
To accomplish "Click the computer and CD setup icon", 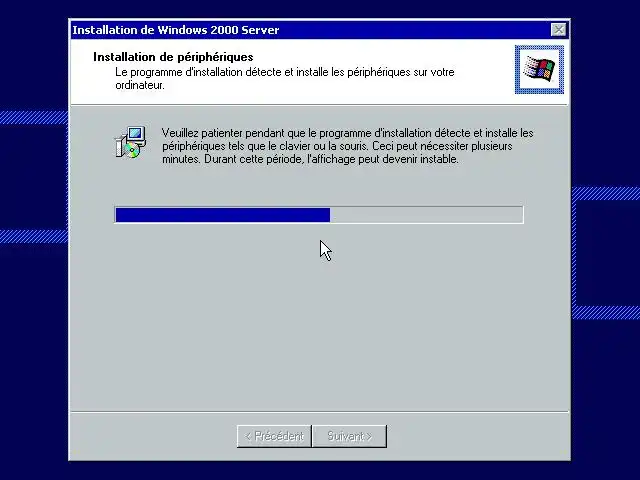I will 130,142.
